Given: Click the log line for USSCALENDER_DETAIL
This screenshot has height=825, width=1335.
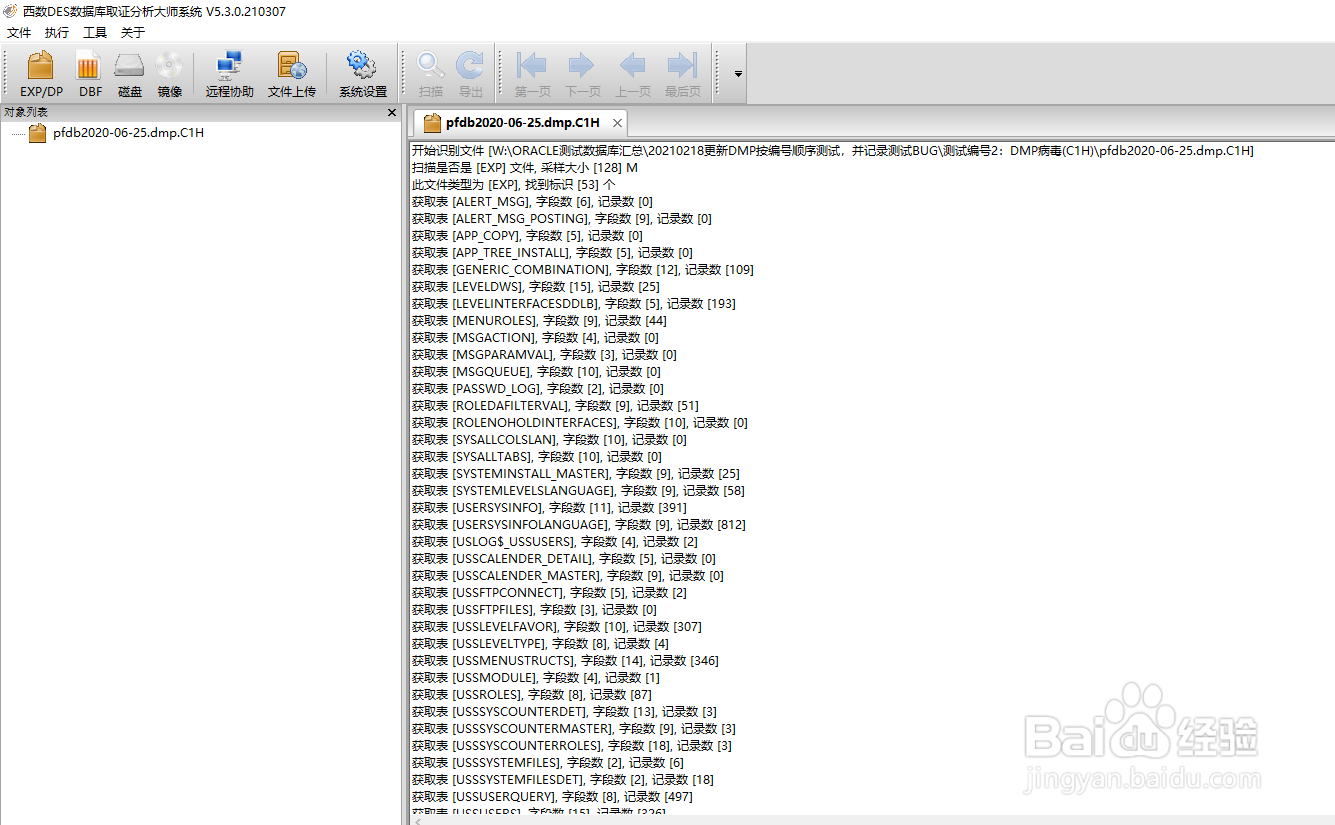Looking at the screenshot, I should click(565, 559).
